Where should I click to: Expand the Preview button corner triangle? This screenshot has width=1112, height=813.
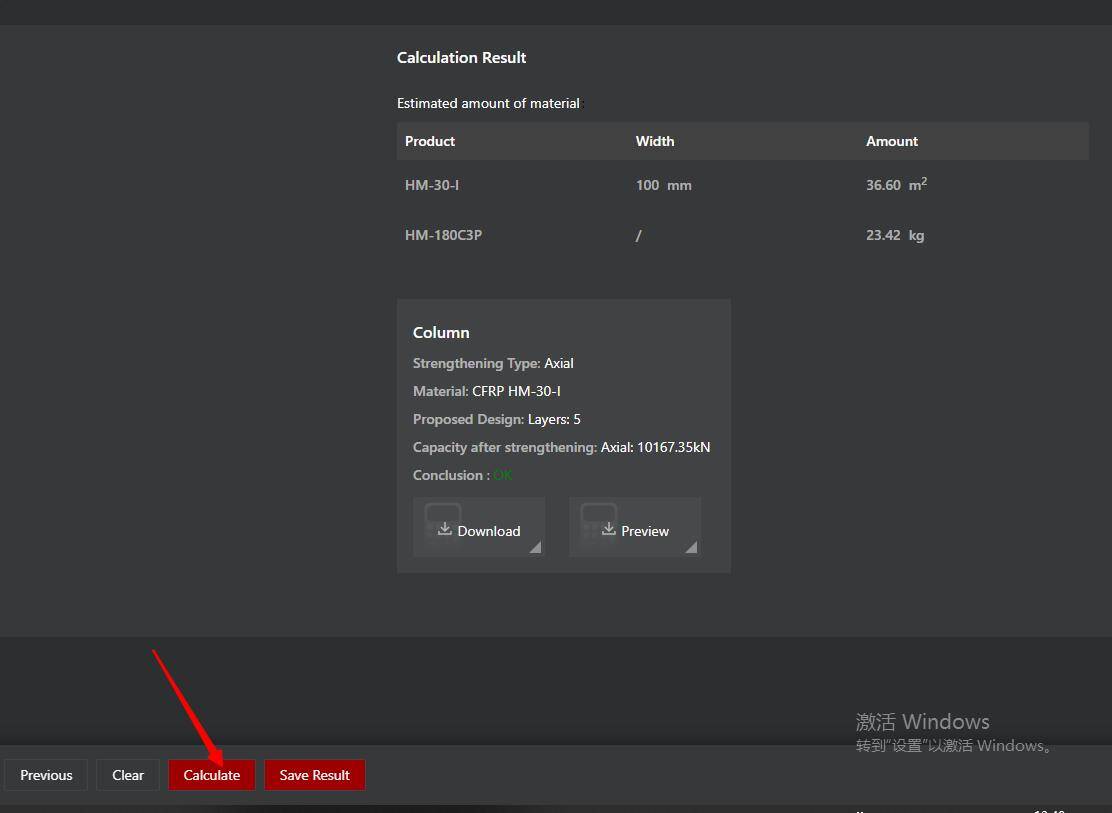(691, 547)
